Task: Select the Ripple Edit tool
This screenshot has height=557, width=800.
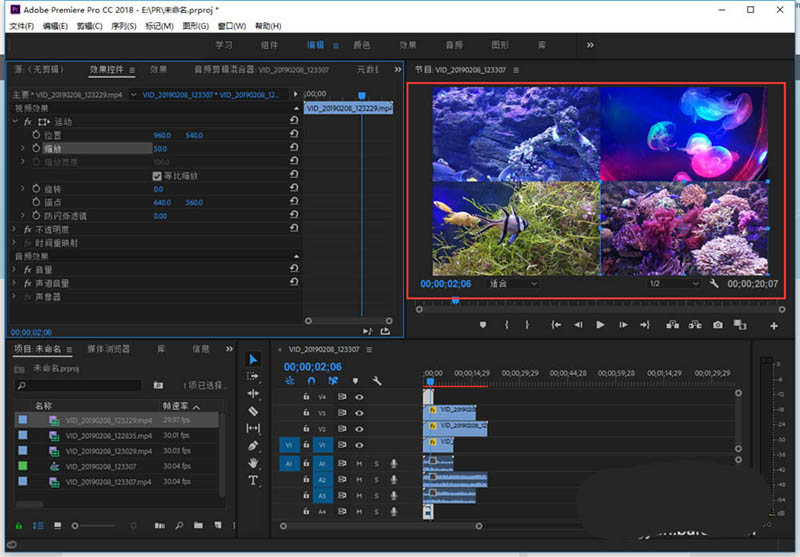Action: click(x=253, y=393)
